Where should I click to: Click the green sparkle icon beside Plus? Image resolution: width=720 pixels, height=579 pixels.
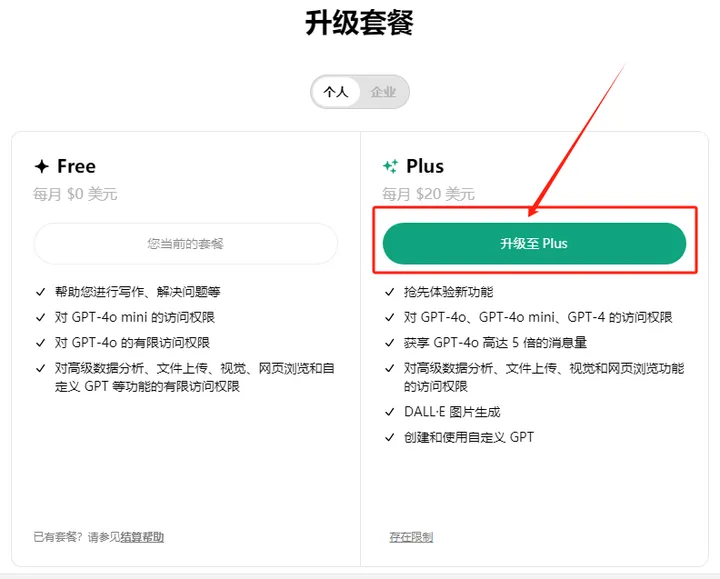390,167
